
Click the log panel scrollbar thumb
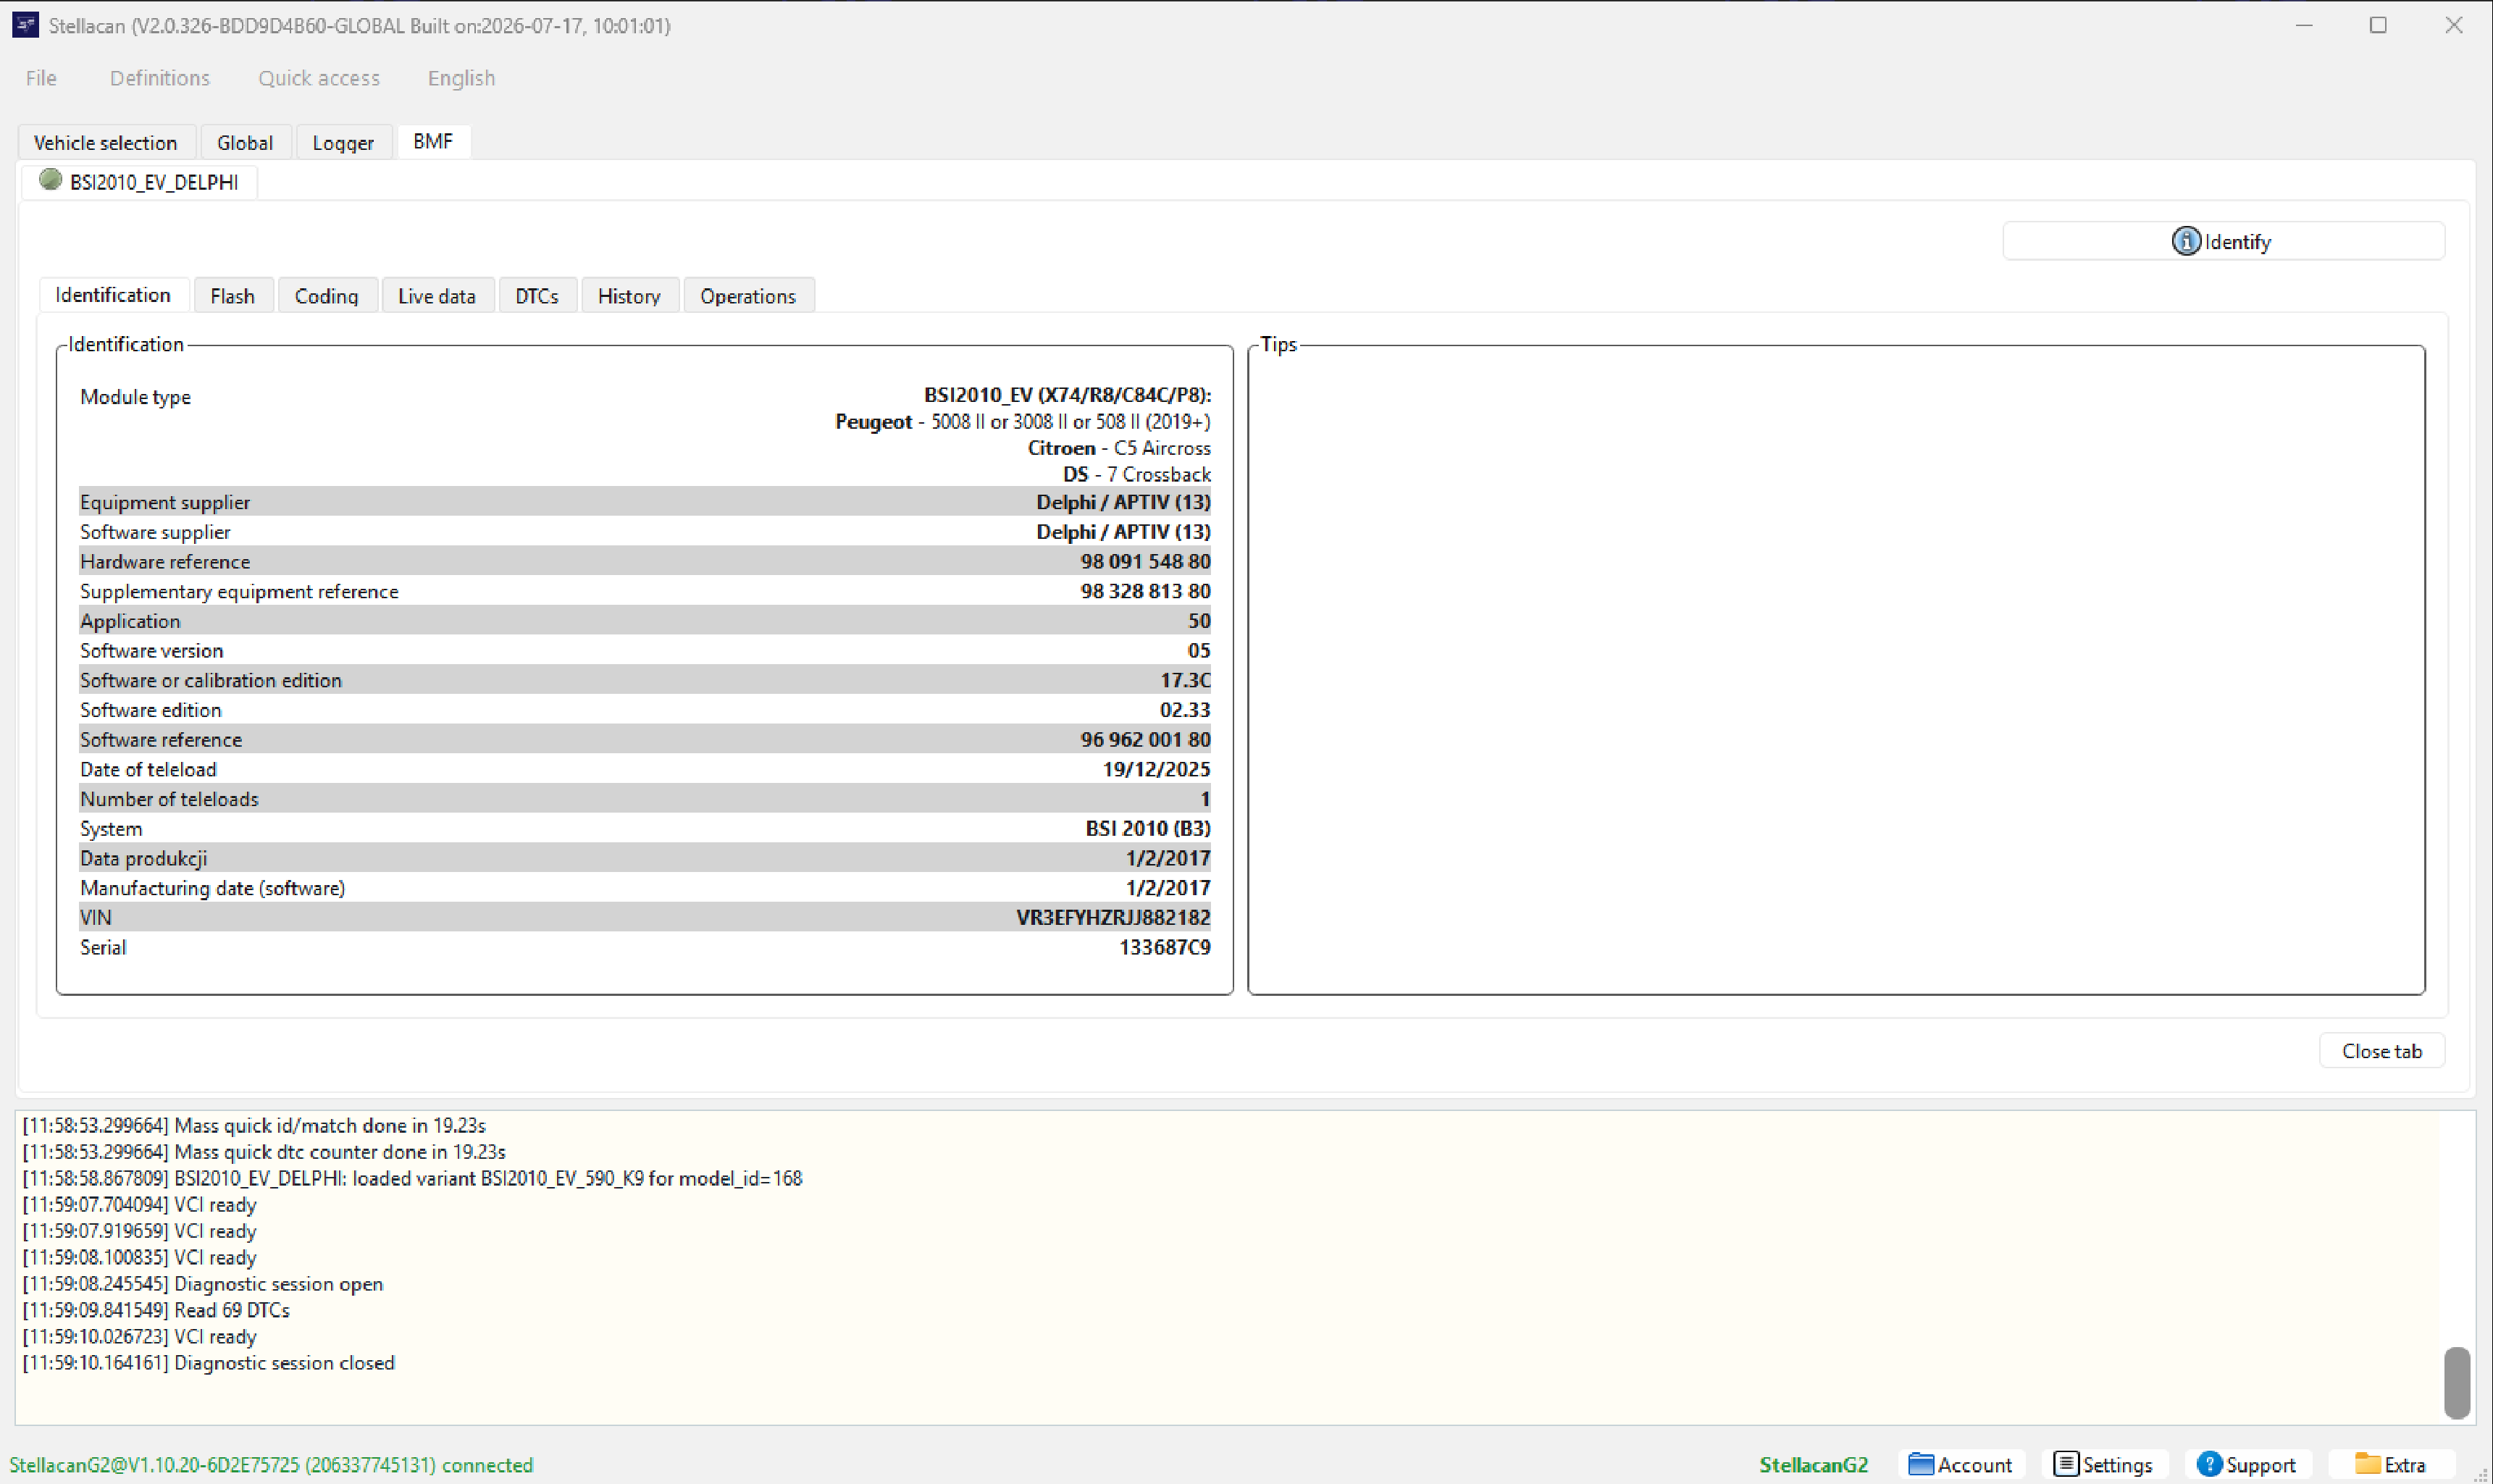point(2457,1383)
